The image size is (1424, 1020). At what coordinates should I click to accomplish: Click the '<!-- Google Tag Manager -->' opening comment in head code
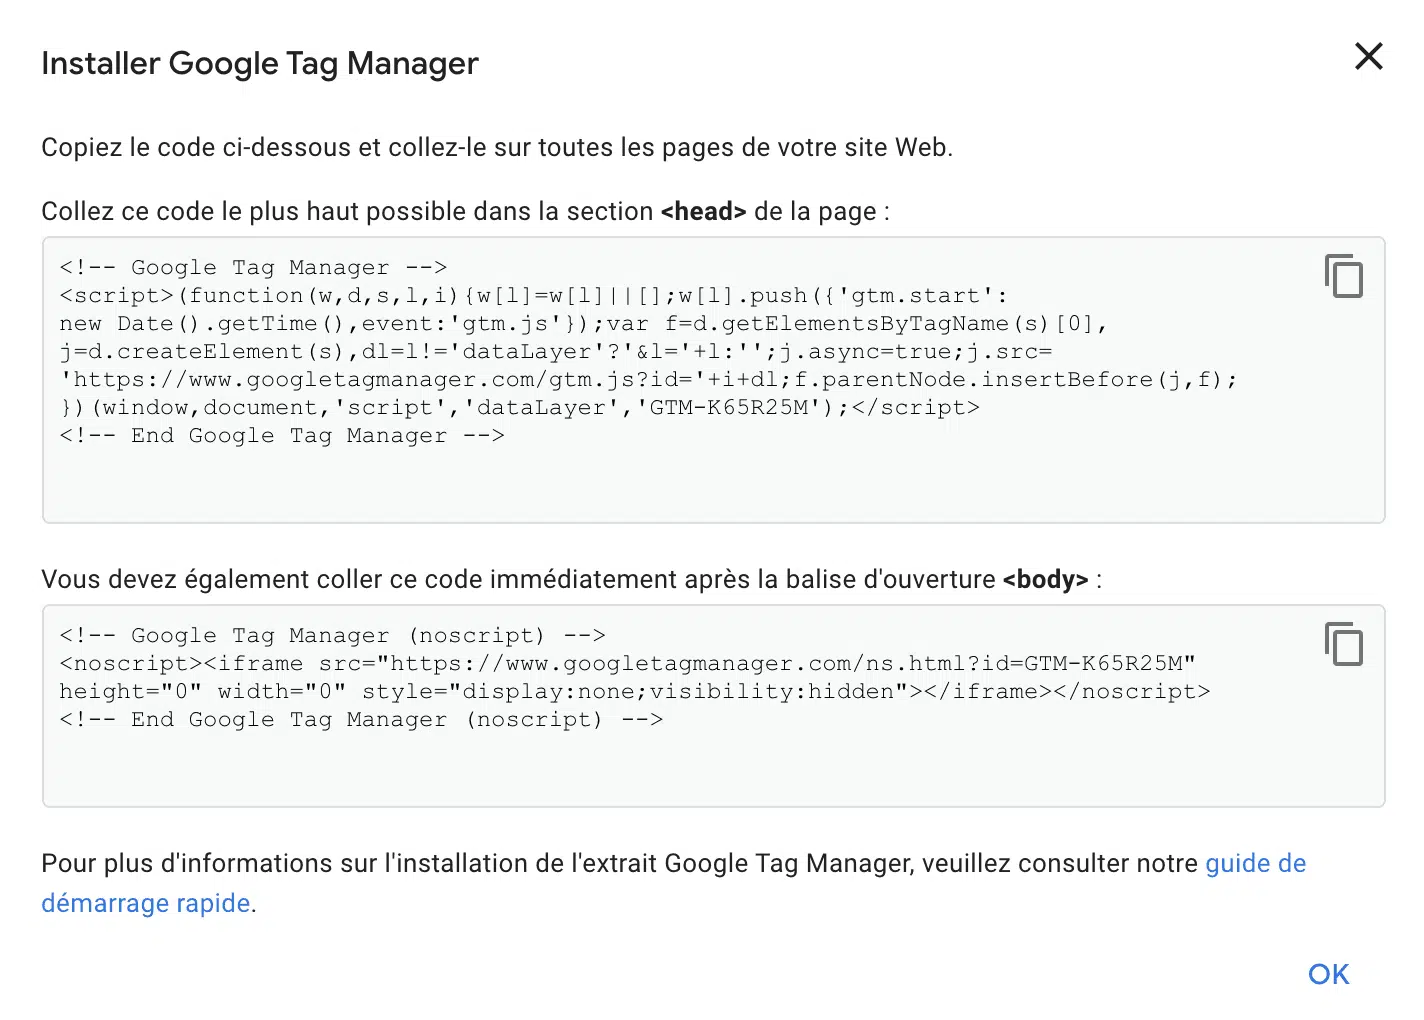coord(253,267)
